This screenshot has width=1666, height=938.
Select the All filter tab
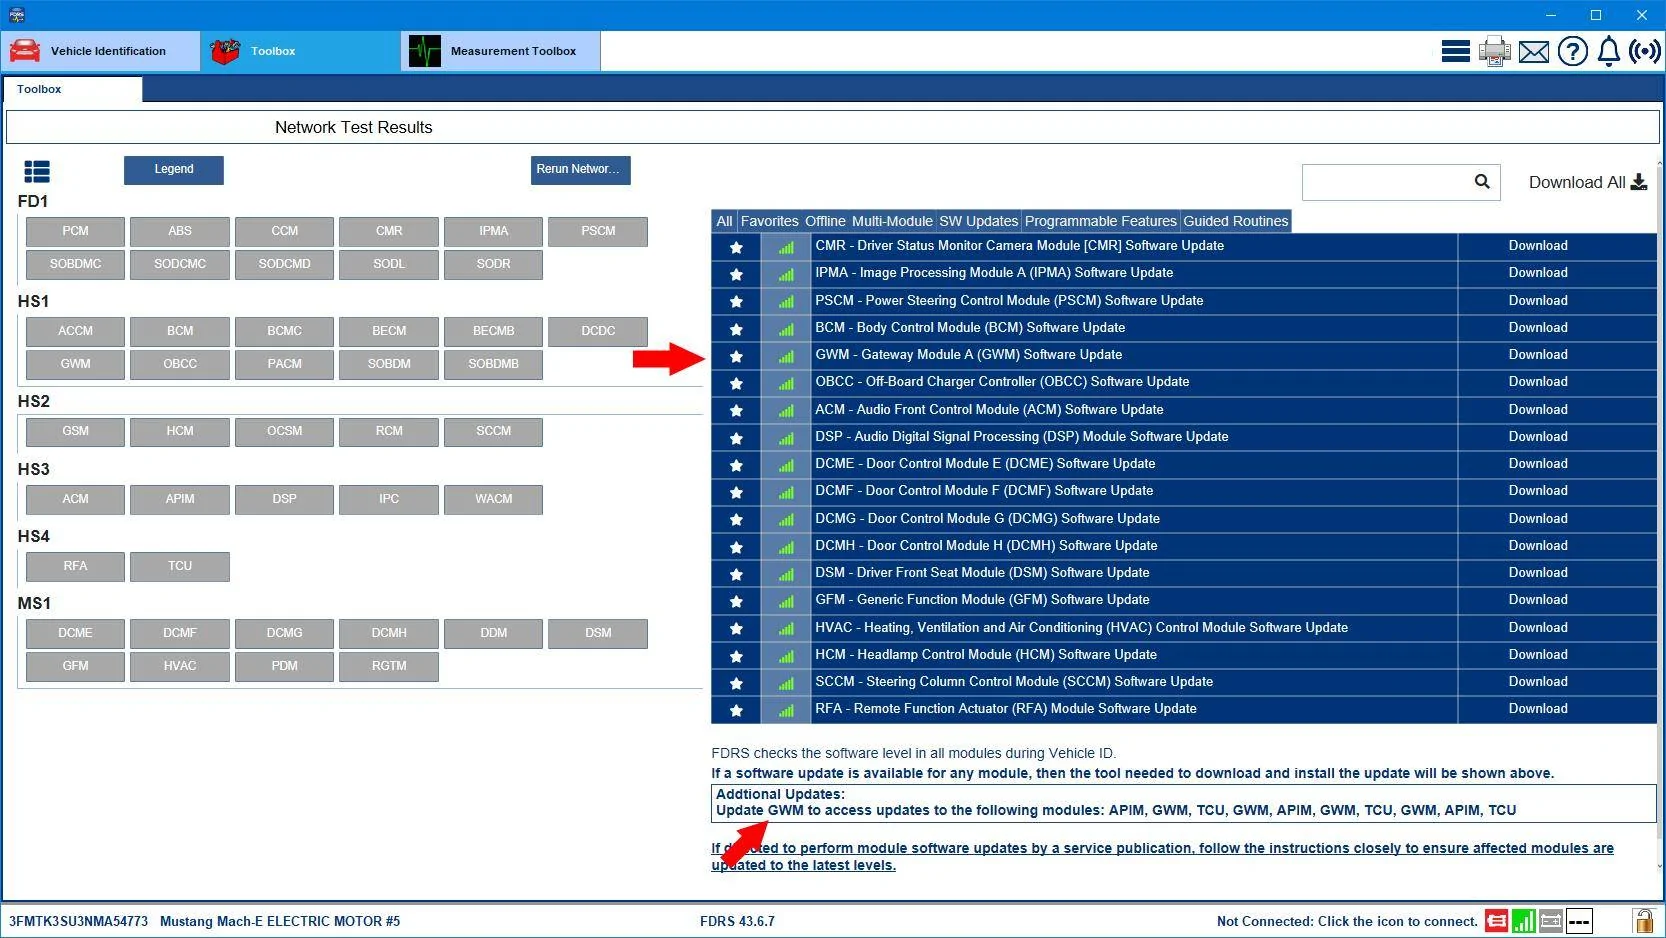click(725, 221)
